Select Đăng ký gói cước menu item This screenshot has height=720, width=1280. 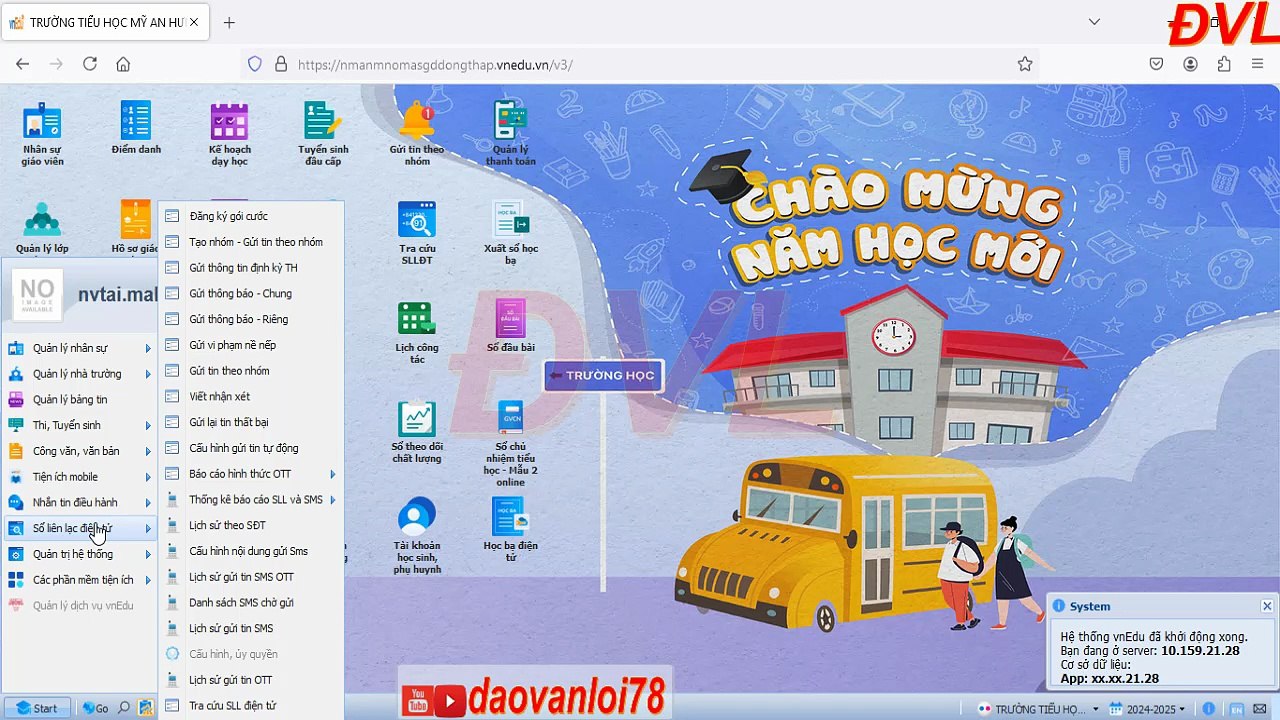point(251,216)
